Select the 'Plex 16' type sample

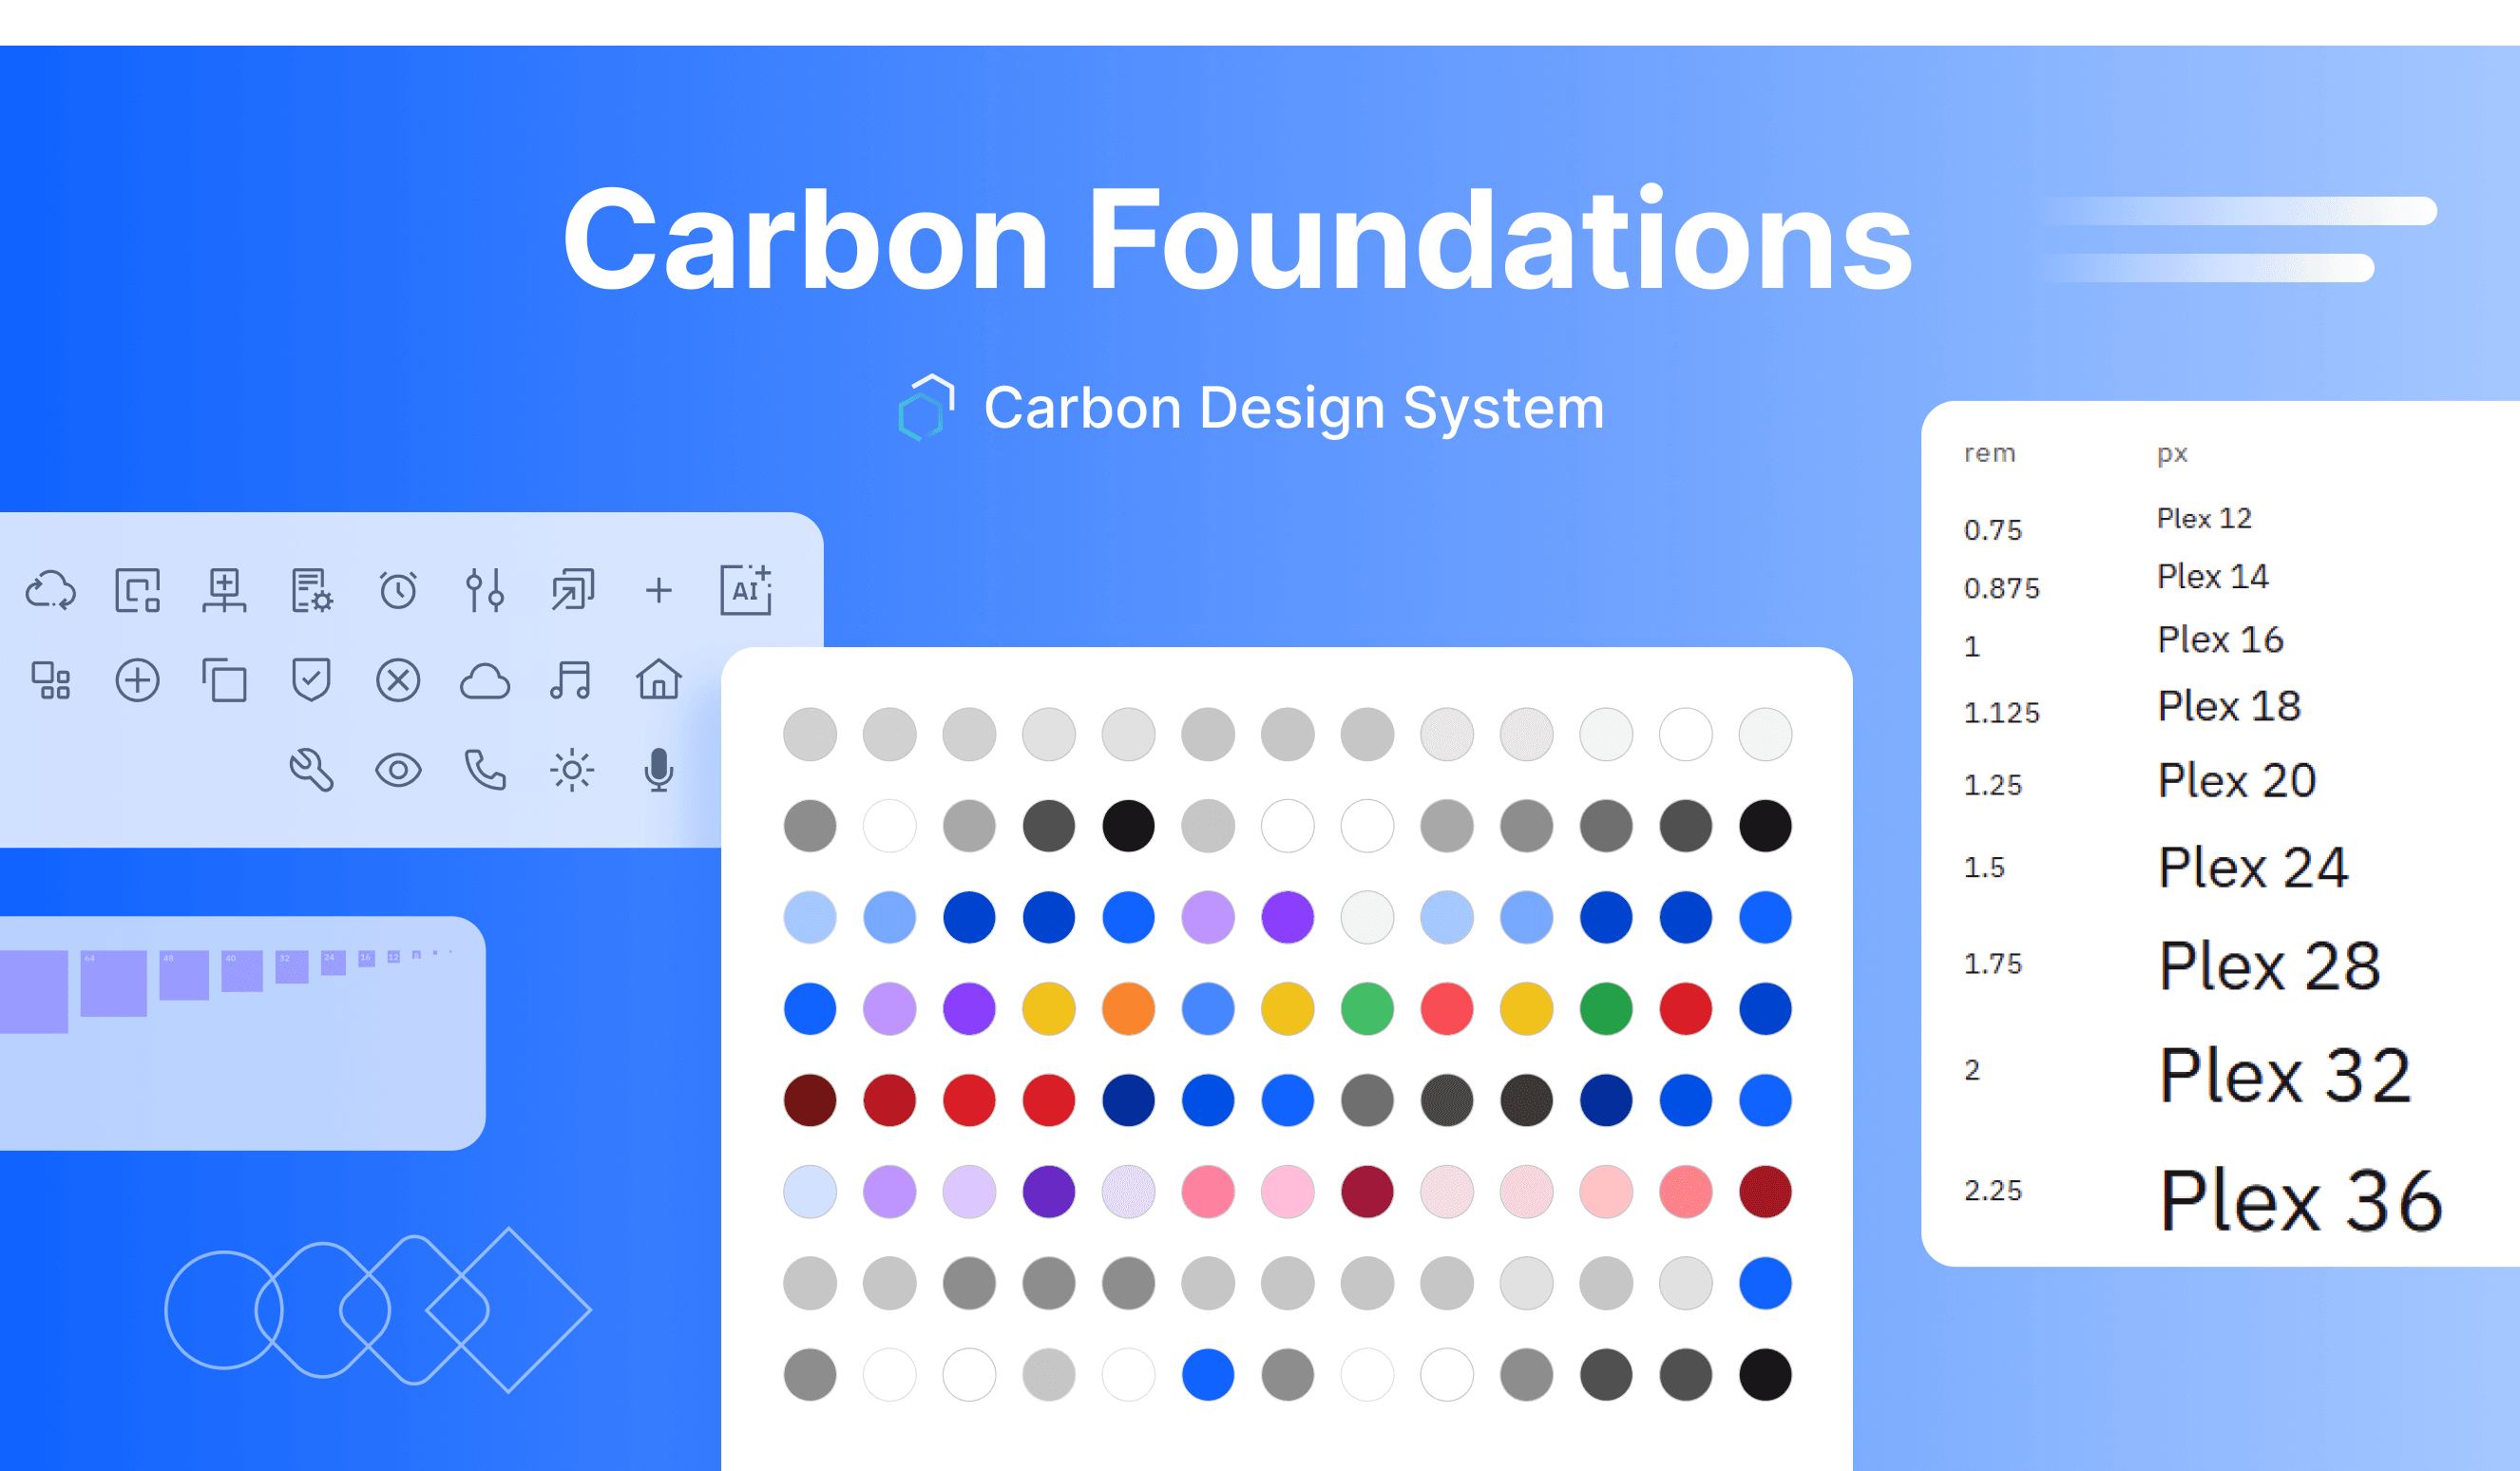(2221, 640)
